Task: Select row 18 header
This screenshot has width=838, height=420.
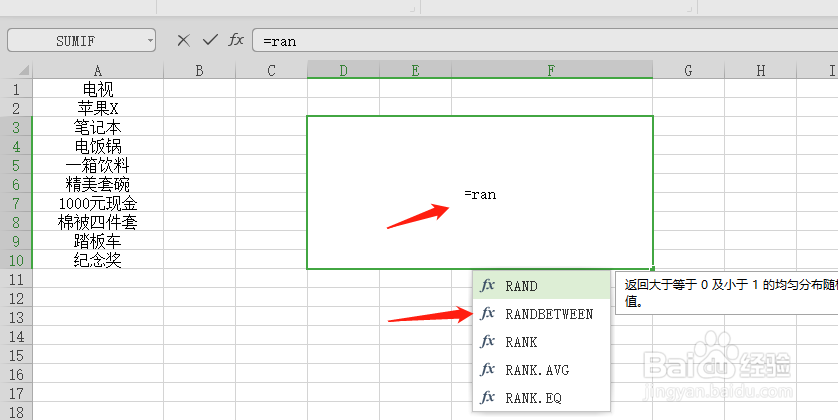Action: click(x=16, y=413)
